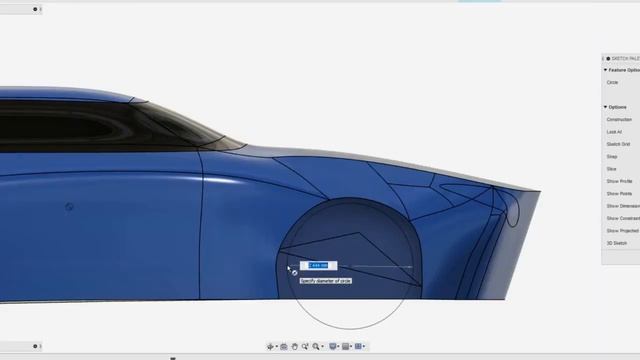Image resolution: width=640 pixels, height=360 pixels.
Task: Click the Show Constraints option label
Action: tap(623, 218)
